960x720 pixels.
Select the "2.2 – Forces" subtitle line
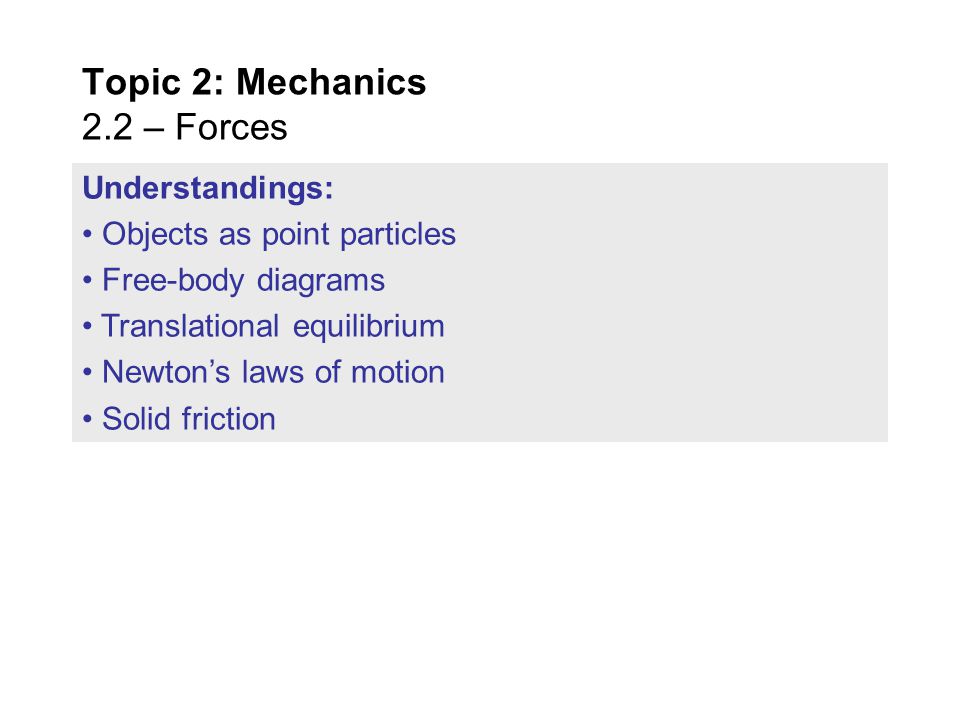pyautogui.click(x=184, y=127)
